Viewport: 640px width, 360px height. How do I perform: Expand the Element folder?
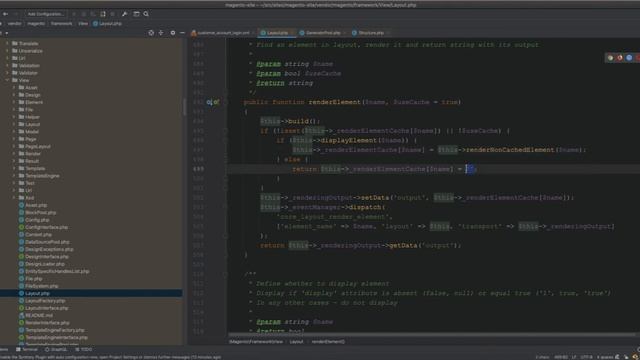[14, 102]
